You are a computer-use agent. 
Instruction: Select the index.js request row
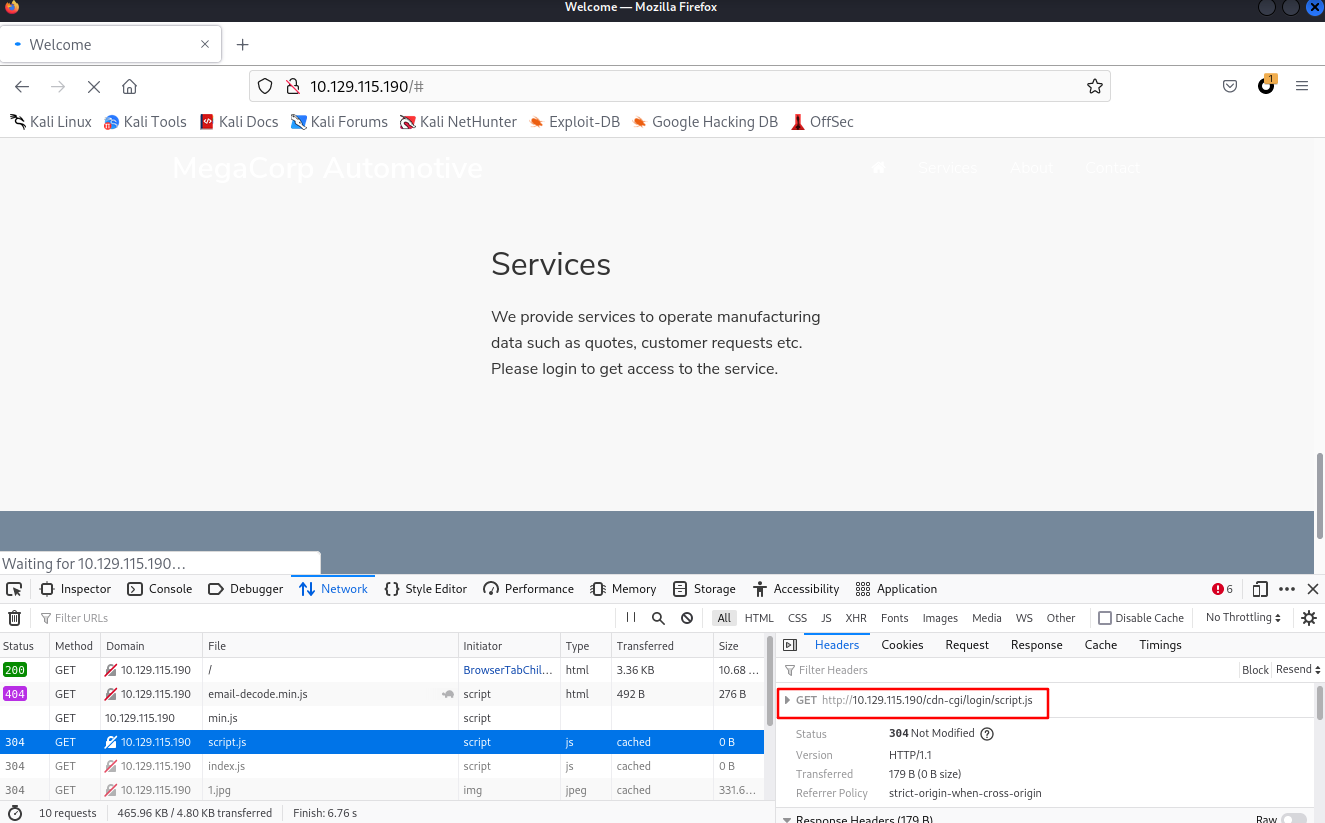[x=382, y=766]
